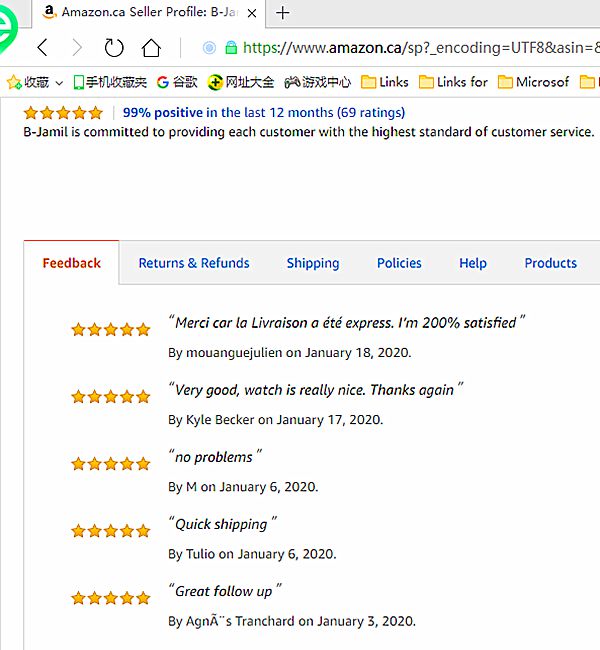Expand the 收藏 favorites dropdown arrow
Viewport: 600px width, 650px height.
pyautogui.click(x=59, y=83)
